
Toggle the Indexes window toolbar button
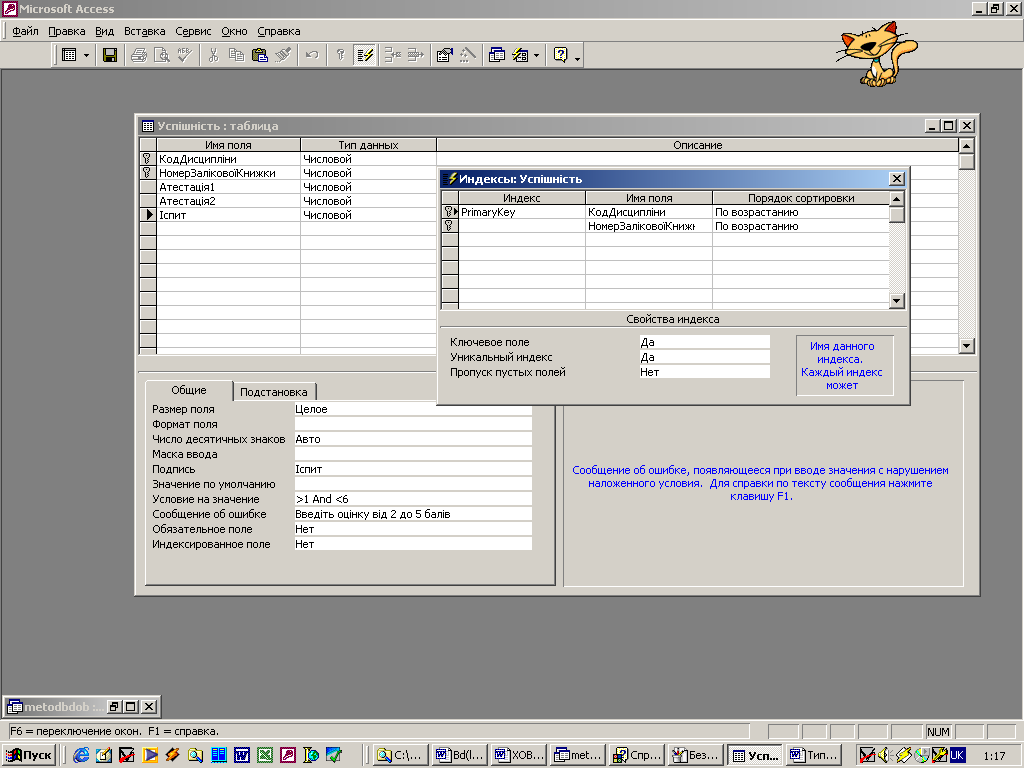click(x=365, y=56)
